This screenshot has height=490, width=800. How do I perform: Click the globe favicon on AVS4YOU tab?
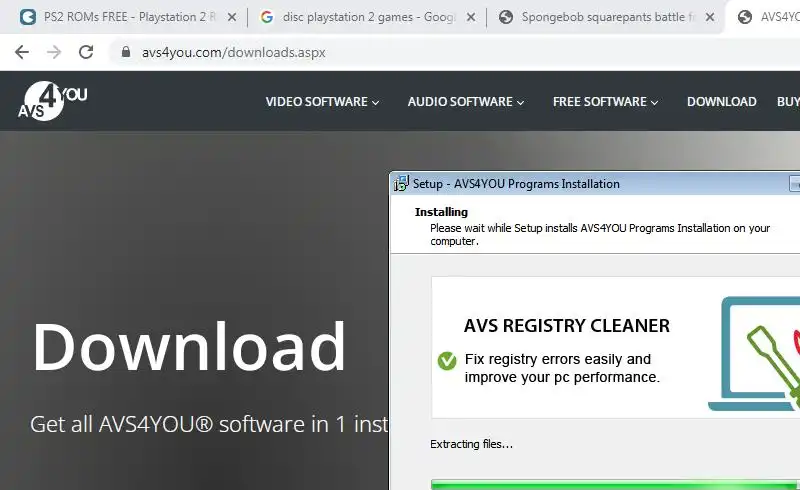(x=745, y=17)
